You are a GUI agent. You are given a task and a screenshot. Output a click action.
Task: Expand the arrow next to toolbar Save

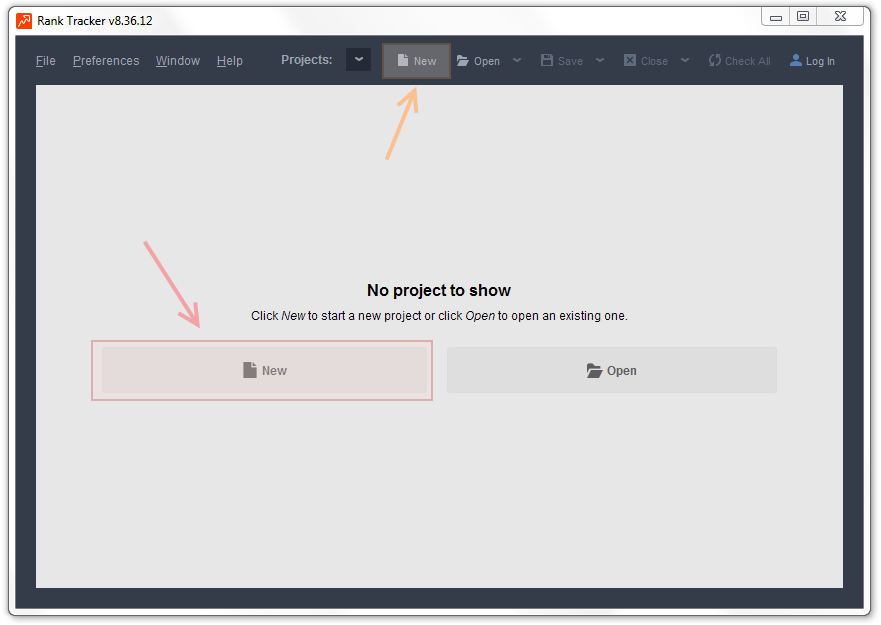pos(600,60)
